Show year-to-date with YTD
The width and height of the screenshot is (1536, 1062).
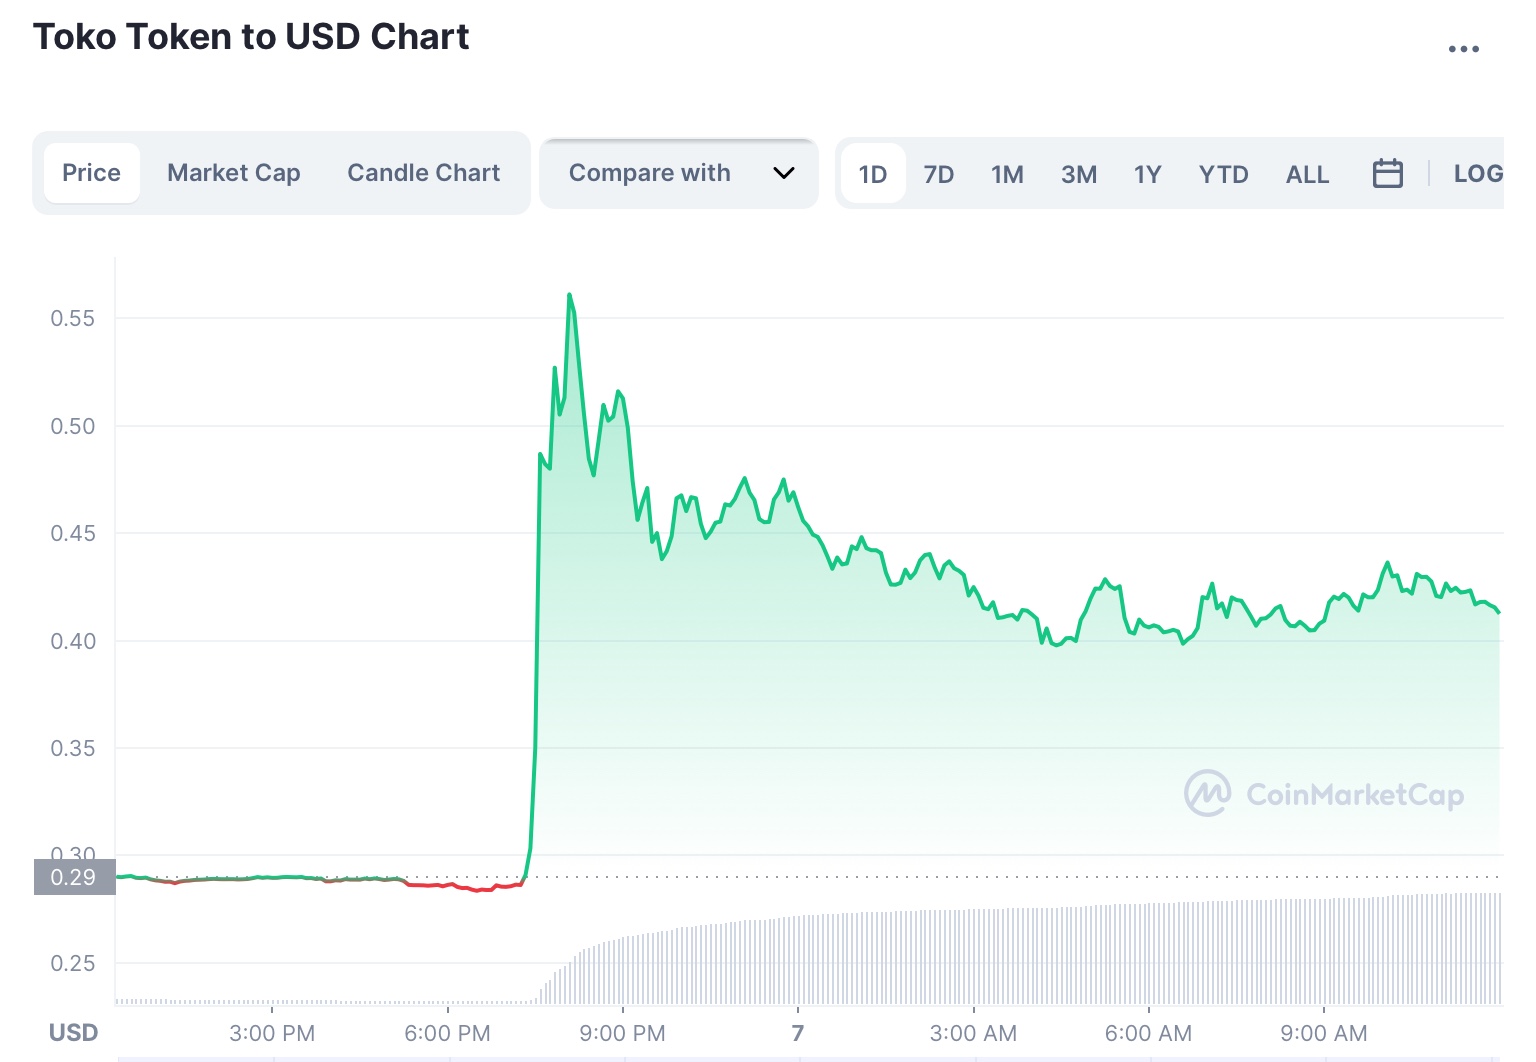(x=1223, y=174)
